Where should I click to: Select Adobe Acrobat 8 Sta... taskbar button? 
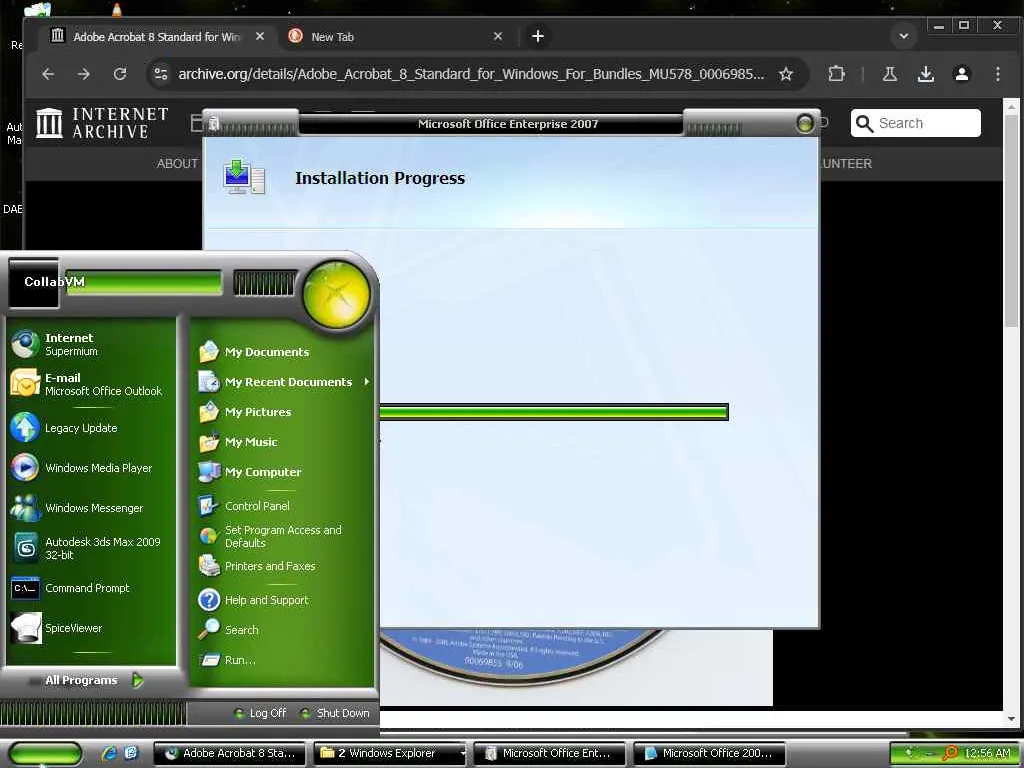[229, 753]
